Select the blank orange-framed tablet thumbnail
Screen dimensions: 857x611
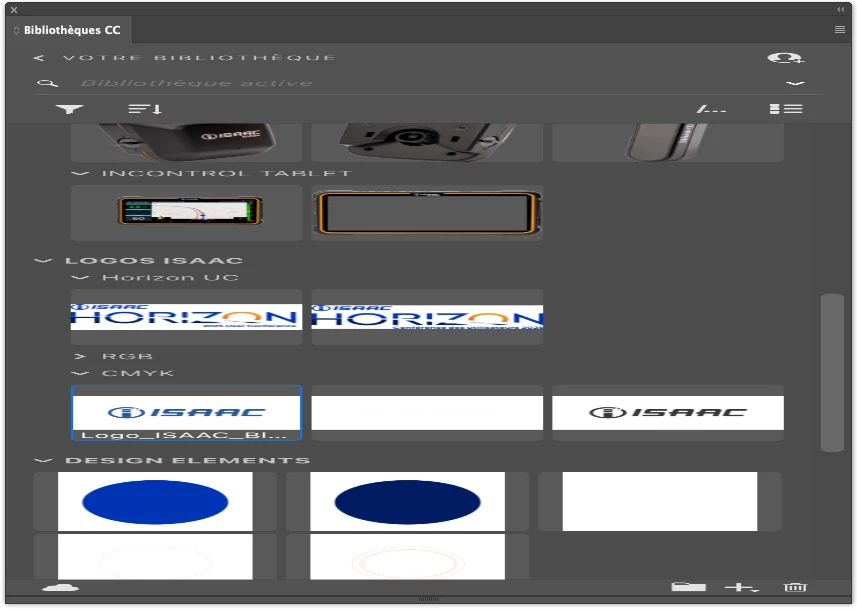click(x=427, y=213)
